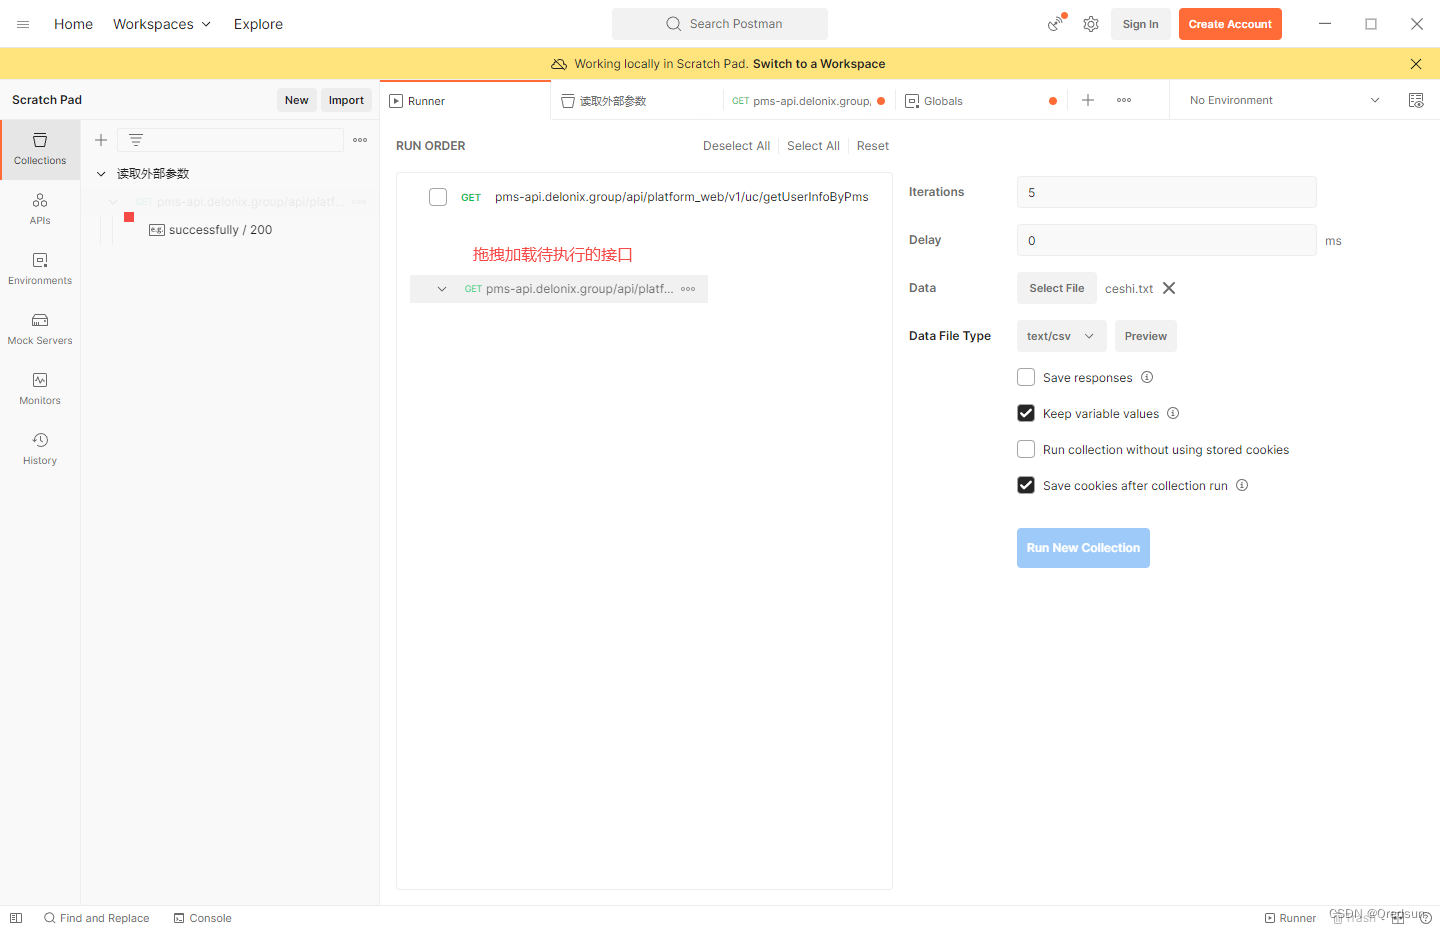This screenshot has width=1440, height=930.
Task: Focus the Search Postman box
Action: tap(720, 24)
